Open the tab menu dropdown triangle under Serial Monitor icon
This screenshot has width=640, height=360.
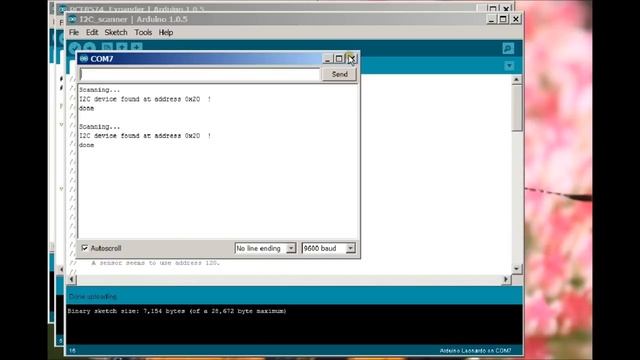509,66
